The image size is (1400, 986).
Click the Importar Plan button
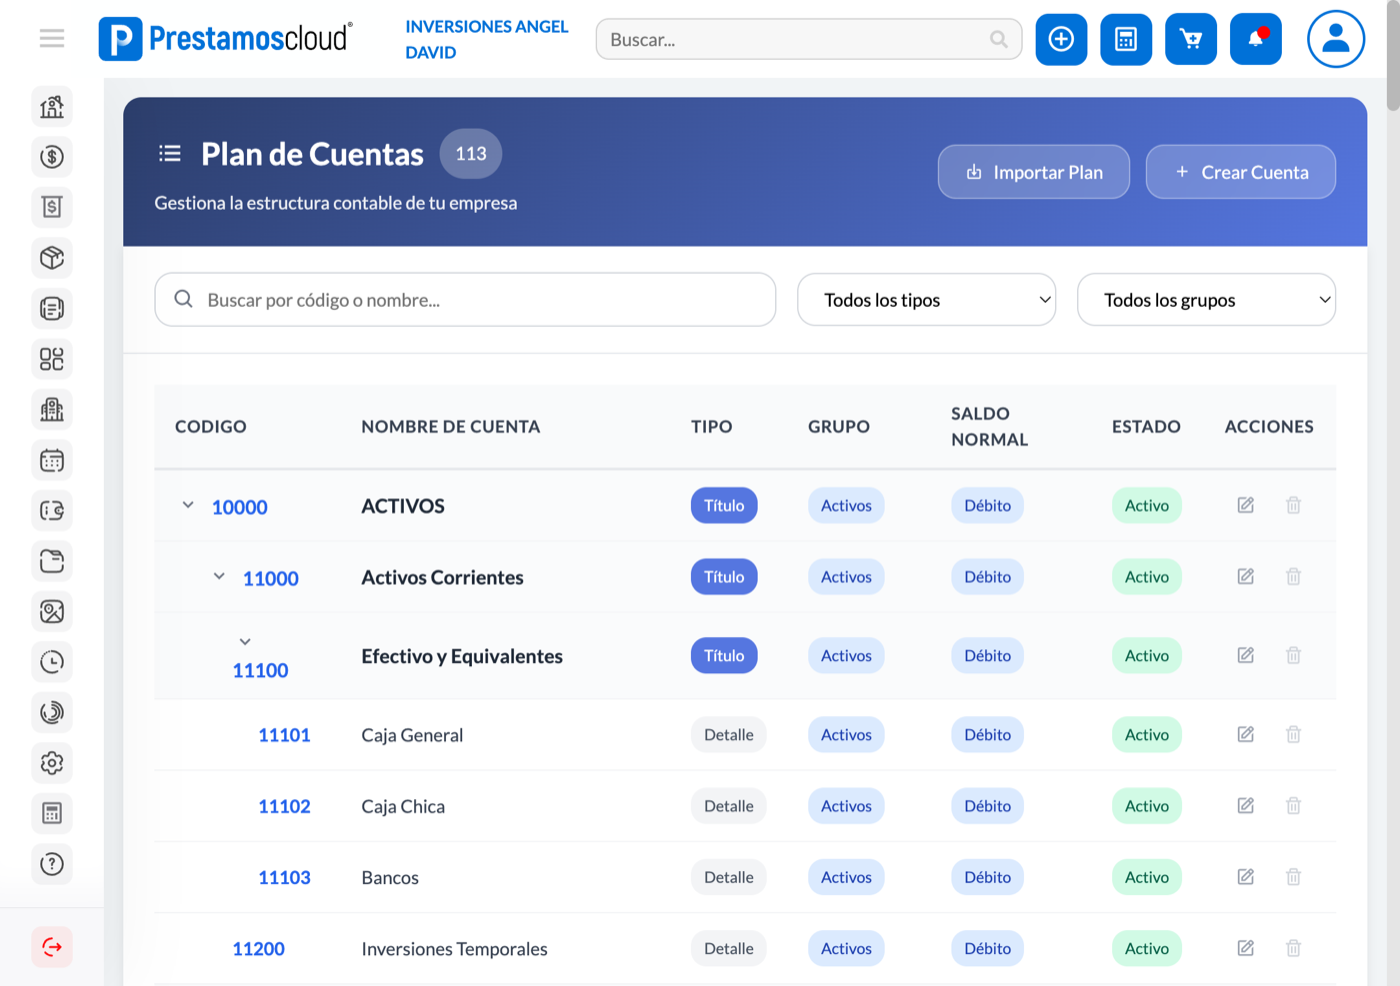click(1034, 172)
